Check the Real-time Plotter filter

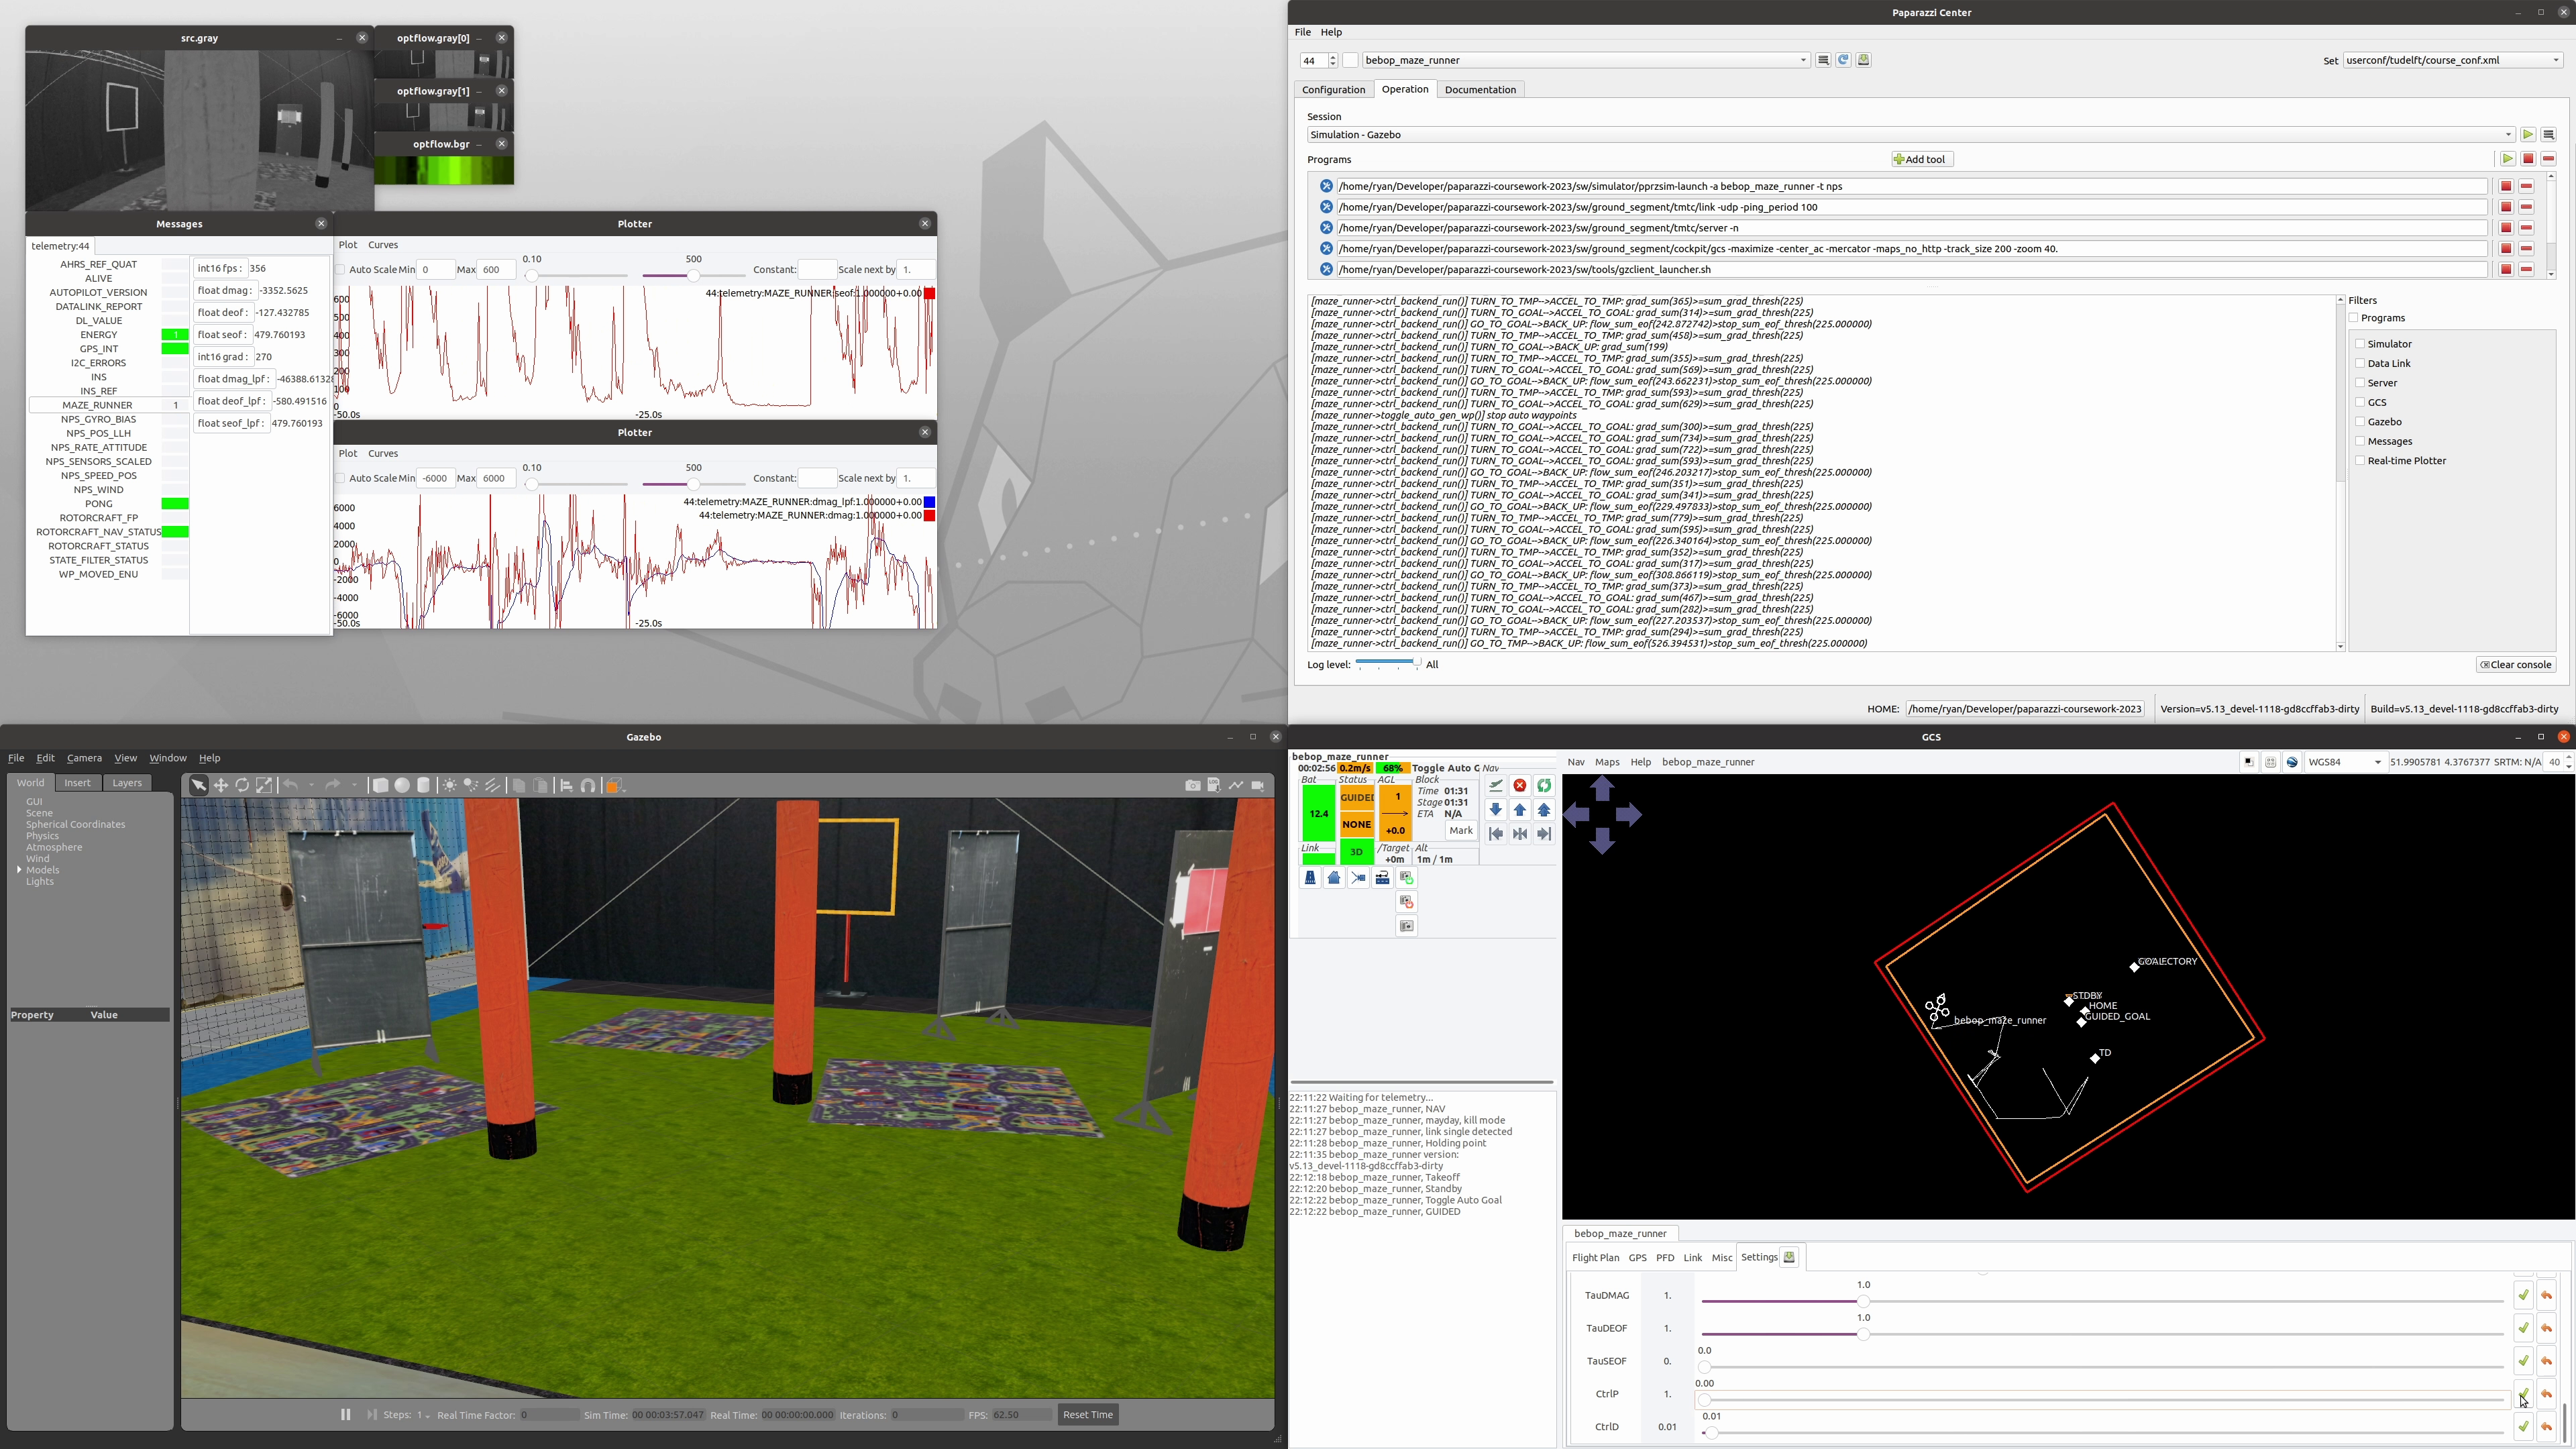[x=2360, y=460]
